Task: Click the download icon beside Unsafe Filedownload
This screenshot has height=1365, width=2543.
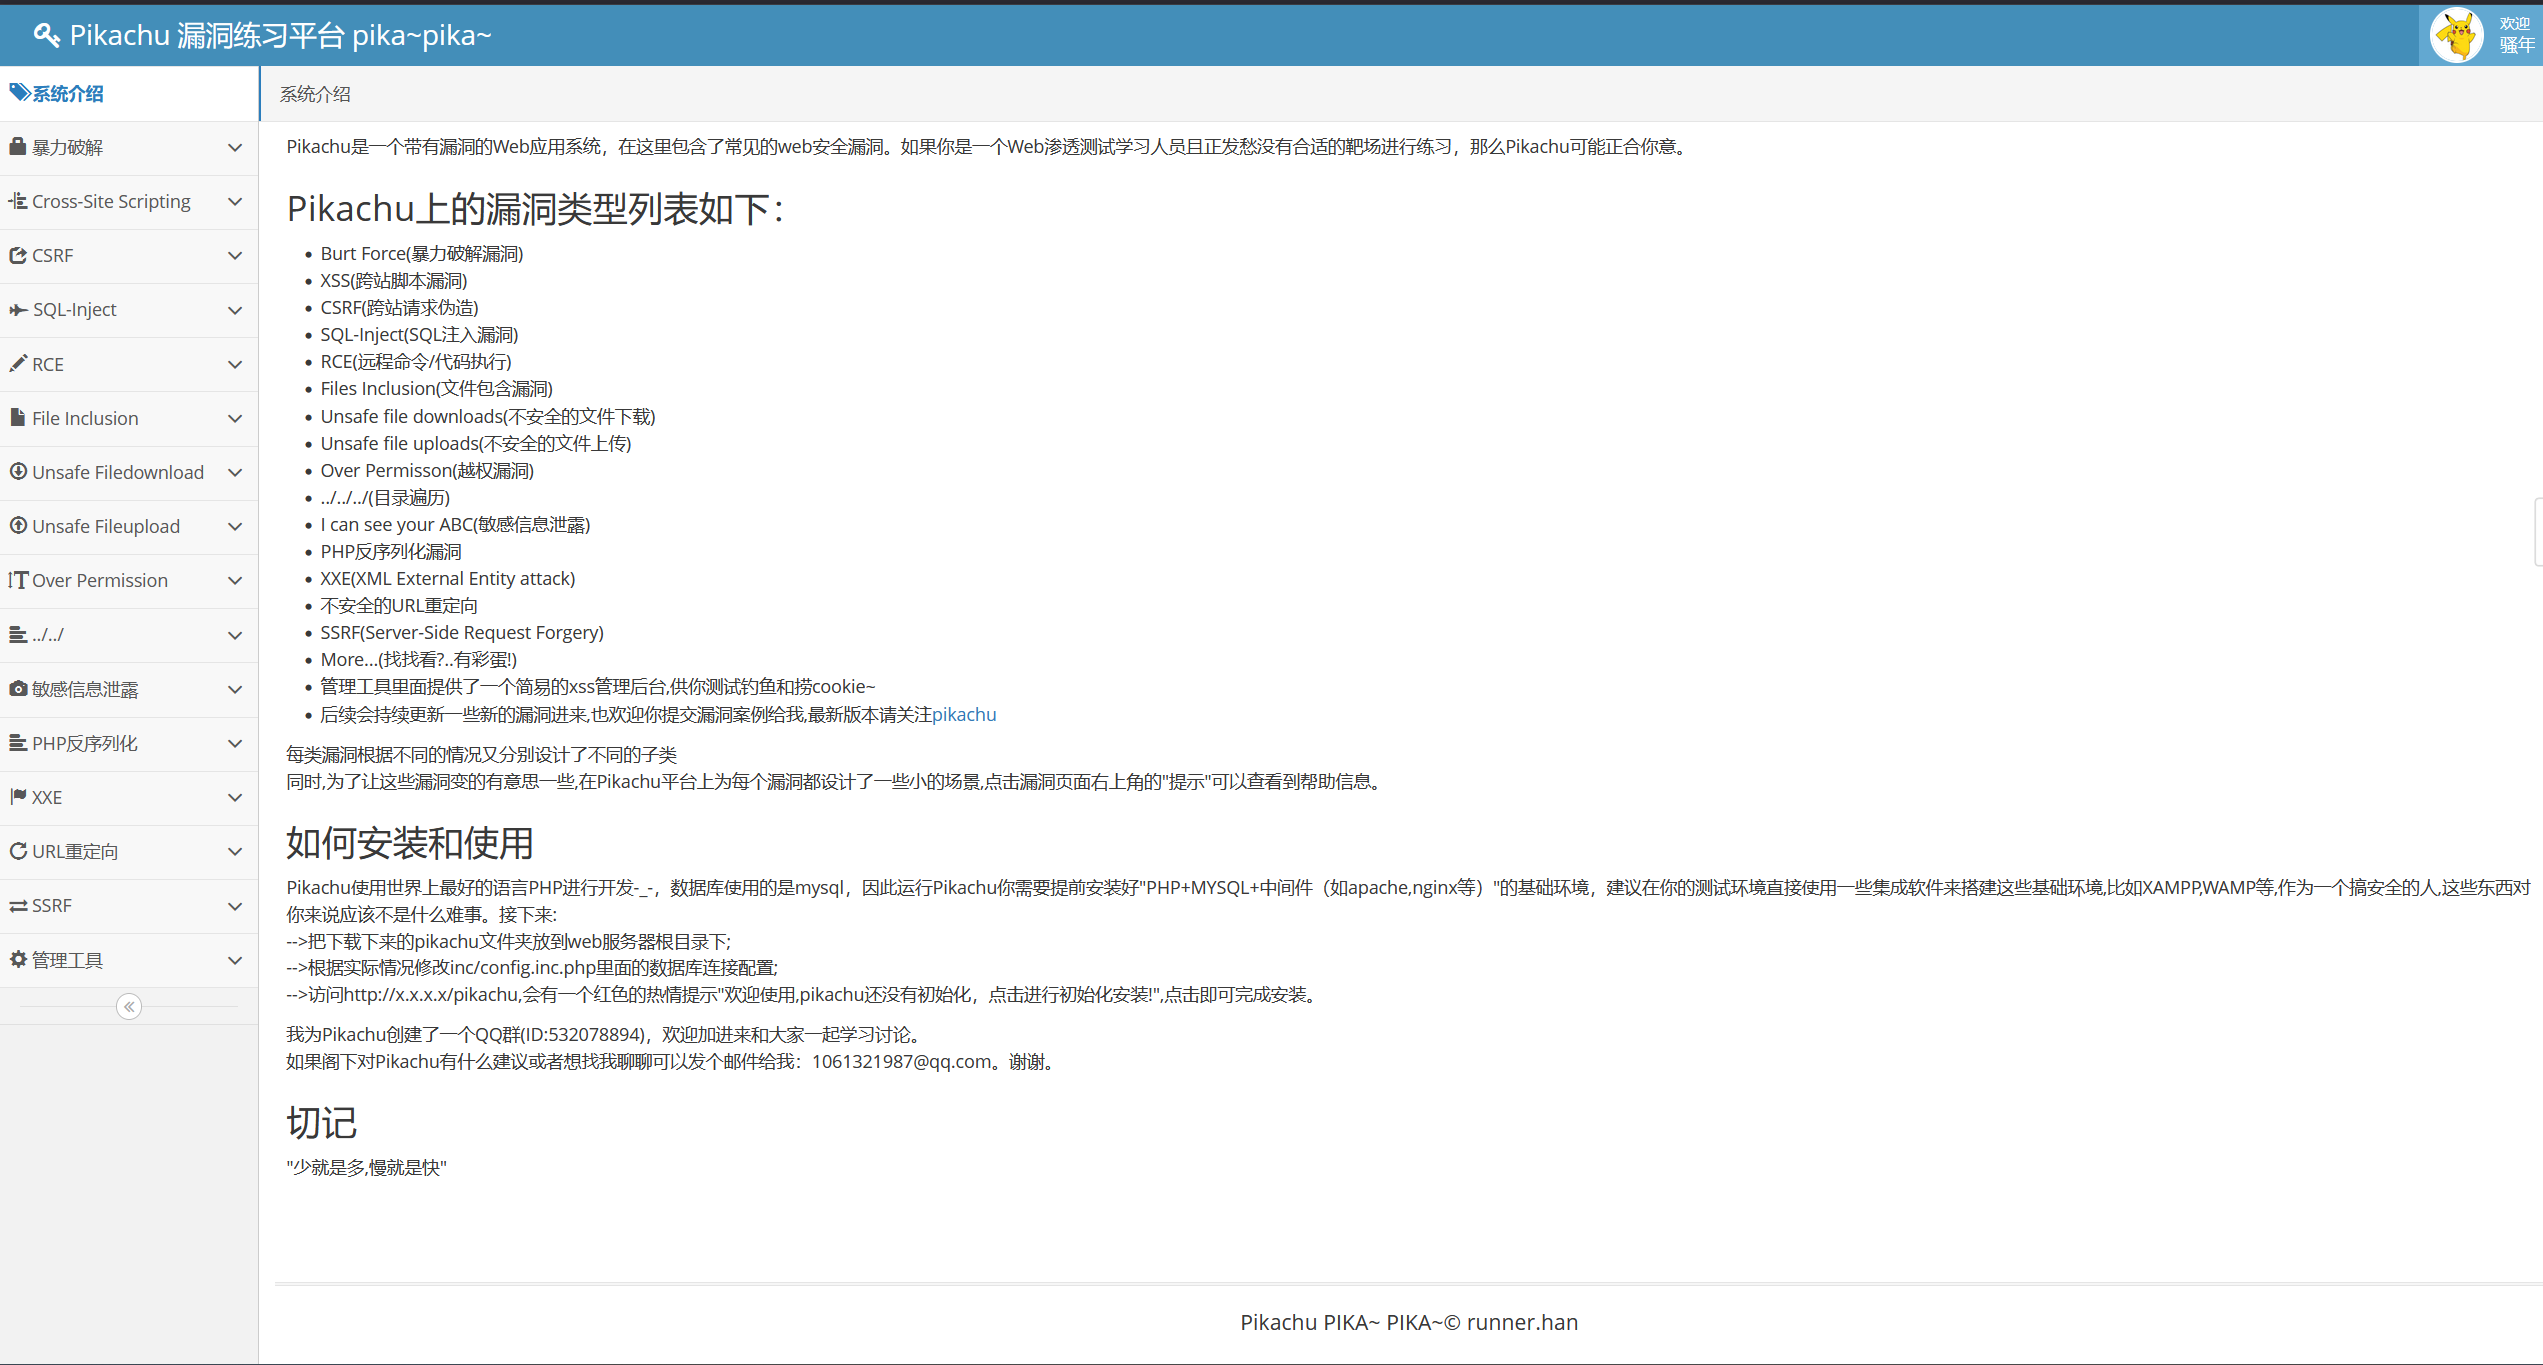Action: click(x=18, y=471)
